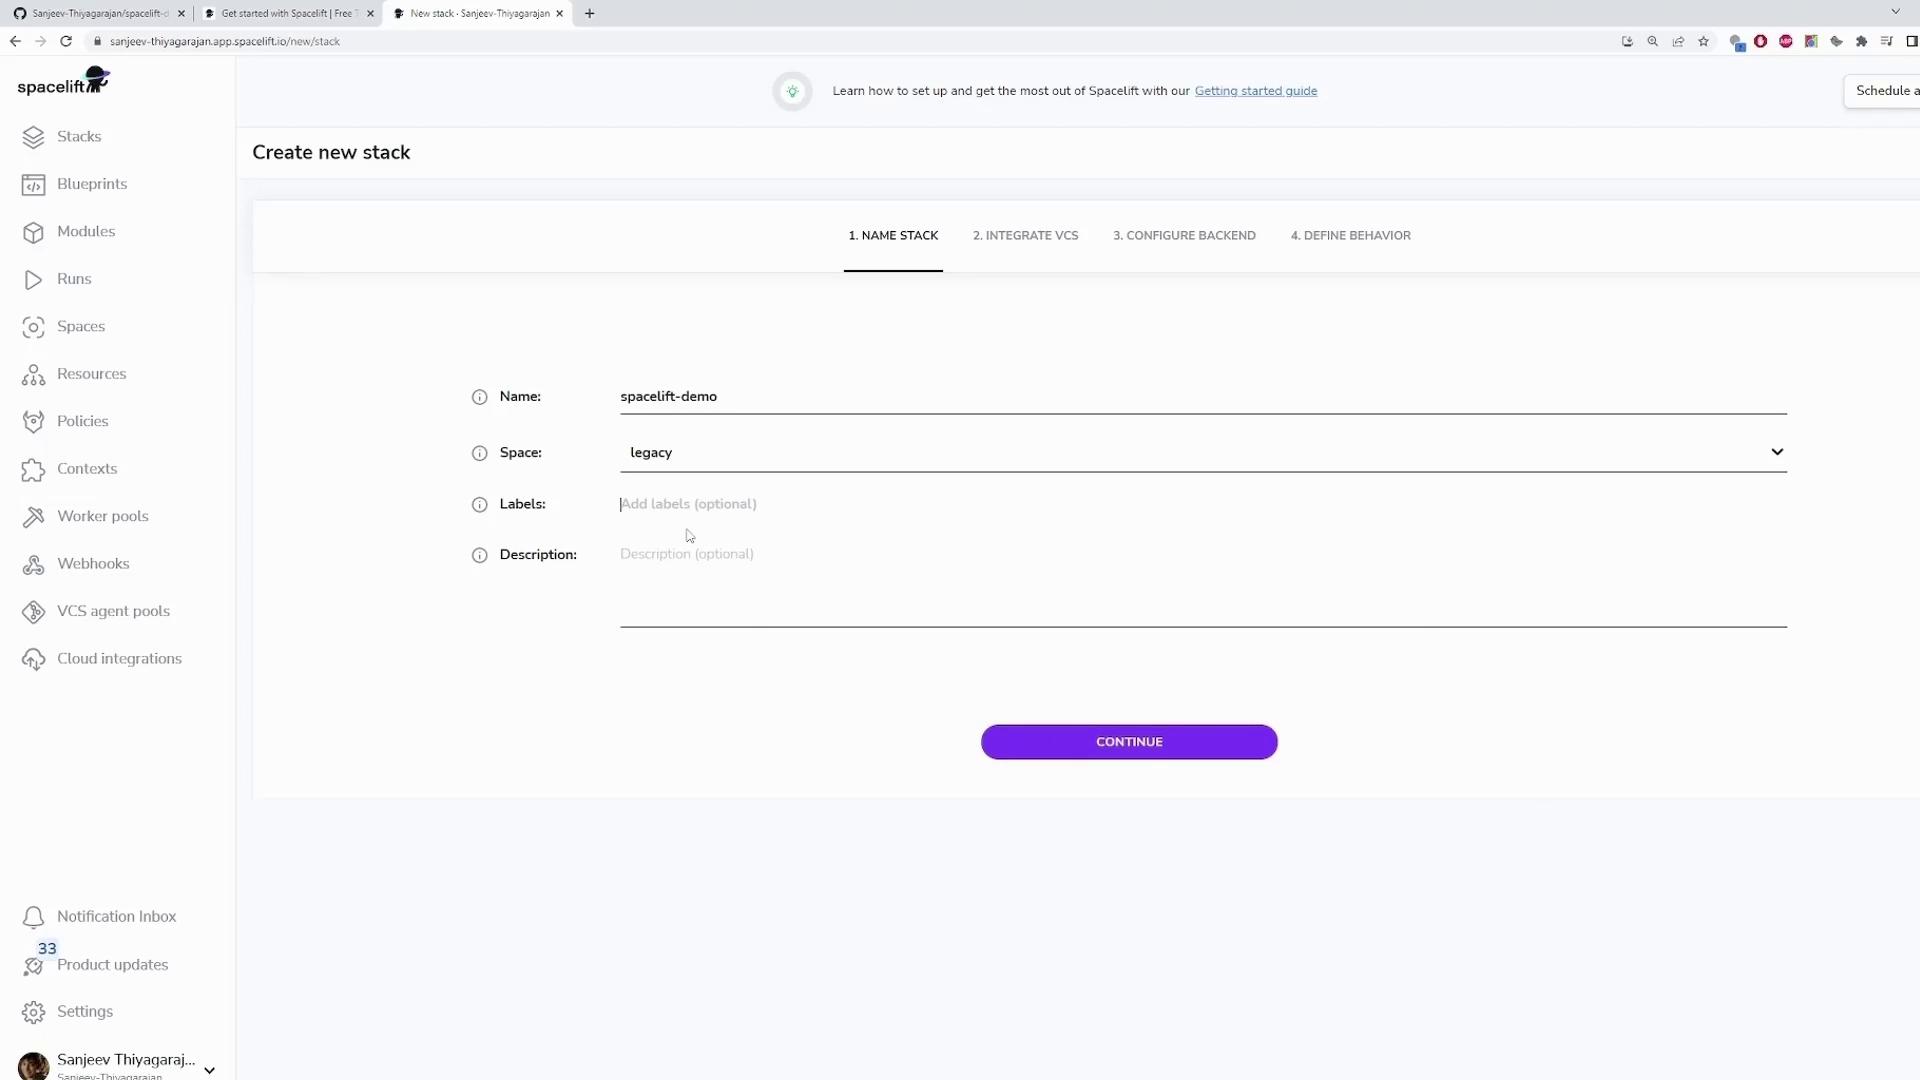Open Webhooks icon in sidebar
1920x1080 pixels.
click(33, 565)
